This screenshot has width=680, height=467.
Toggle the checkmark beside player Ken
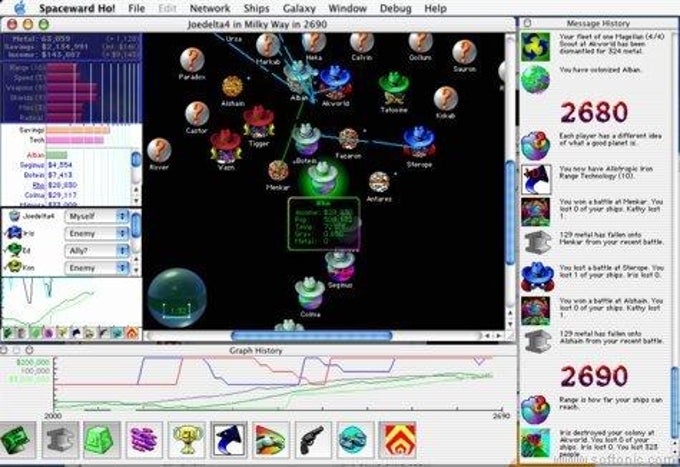pyautogui.click(x=6, y=268)
